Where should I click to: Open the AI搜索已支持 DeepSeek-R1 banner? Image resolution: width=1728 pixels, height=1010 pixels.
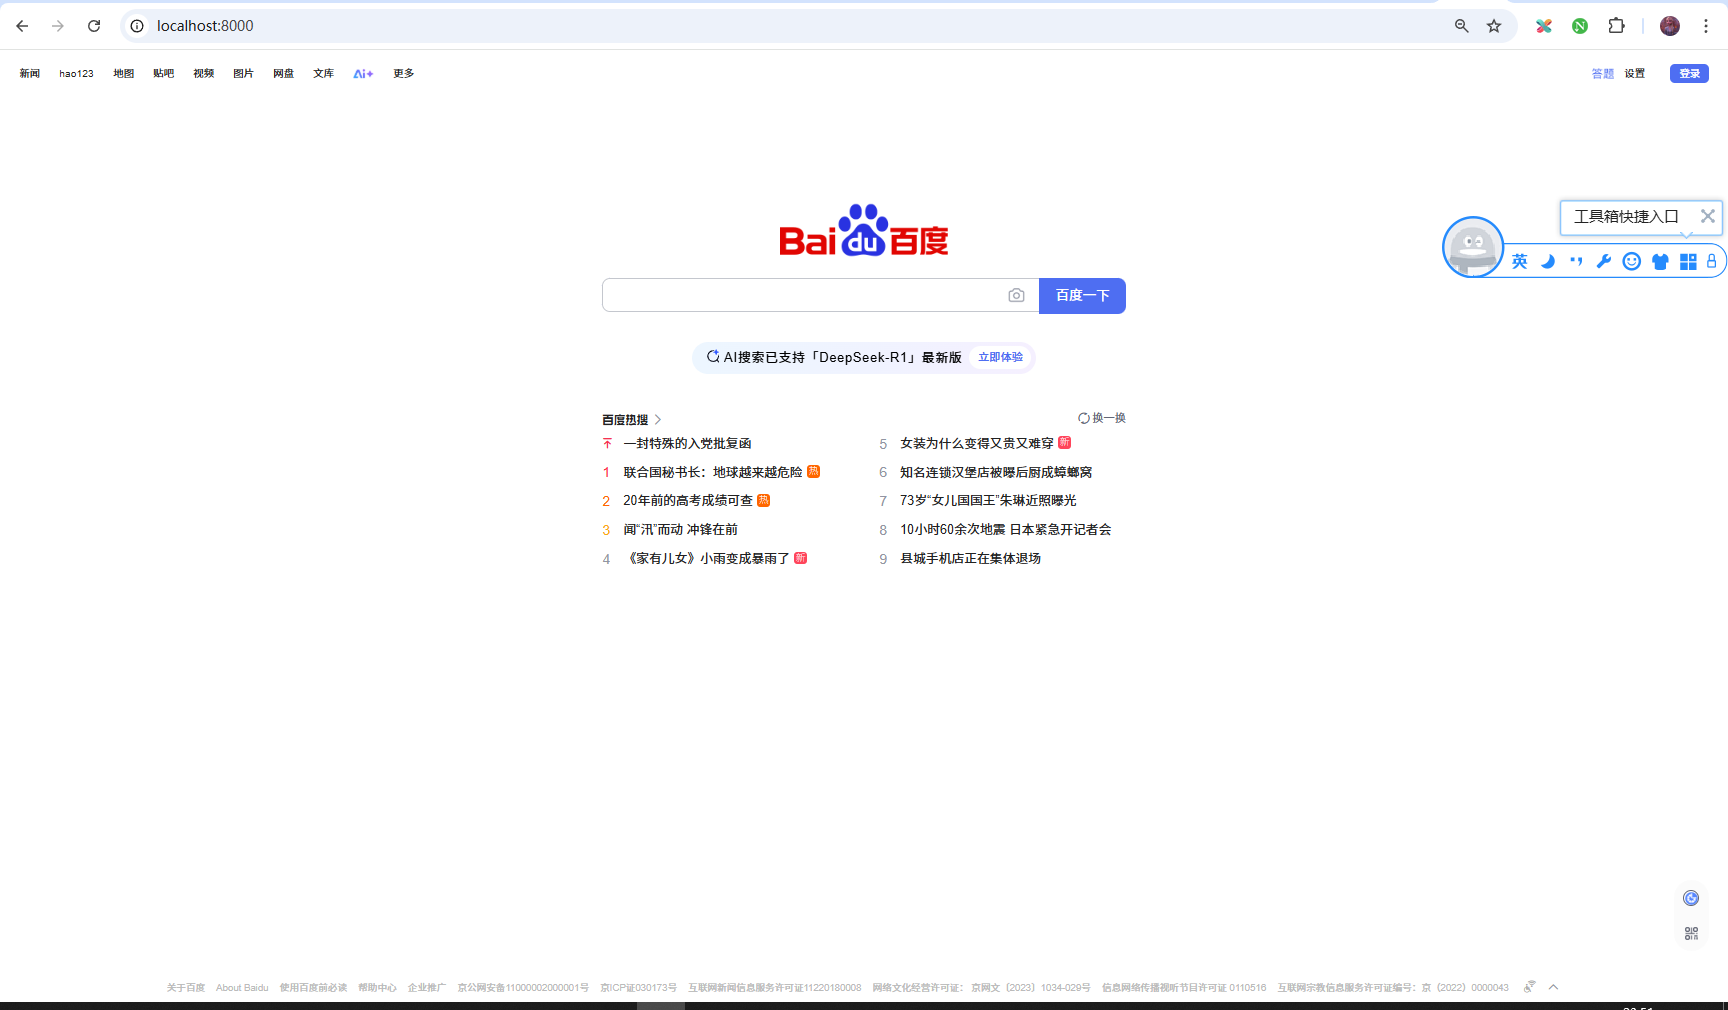tap(863, 357)
